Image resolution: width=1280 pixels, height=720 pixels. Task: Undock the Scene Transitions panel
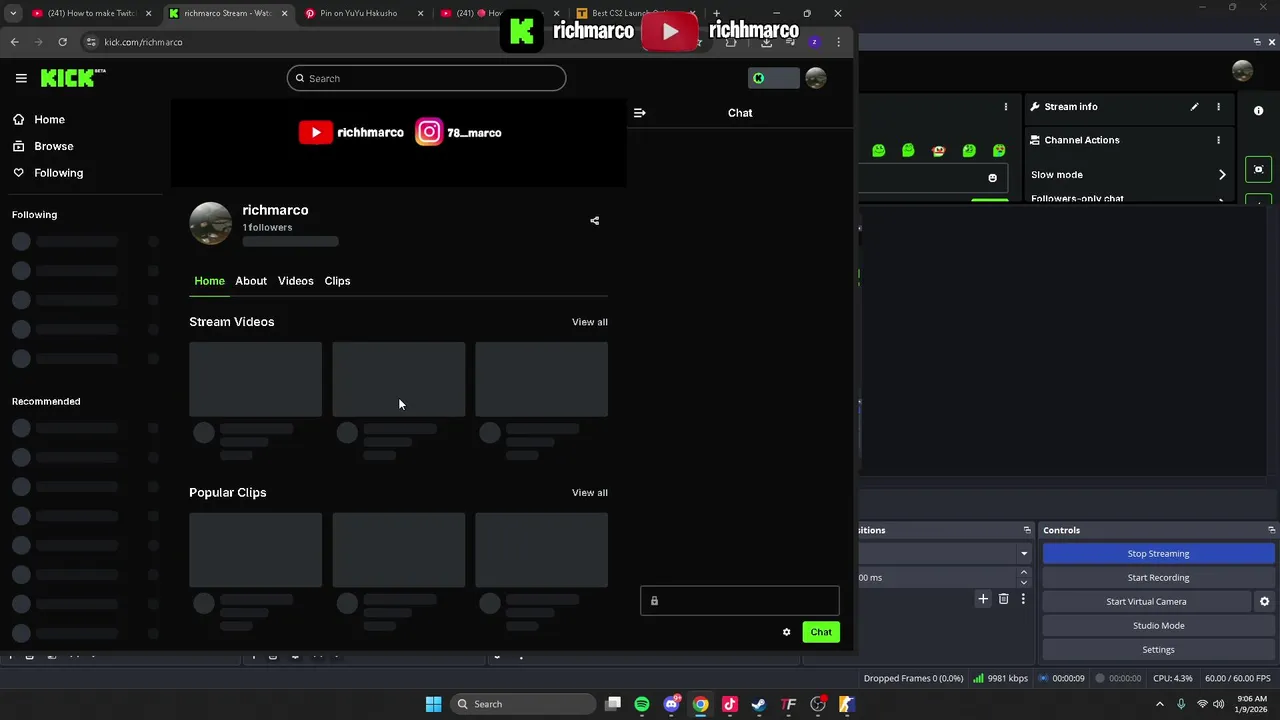[x=1027, y=530]
